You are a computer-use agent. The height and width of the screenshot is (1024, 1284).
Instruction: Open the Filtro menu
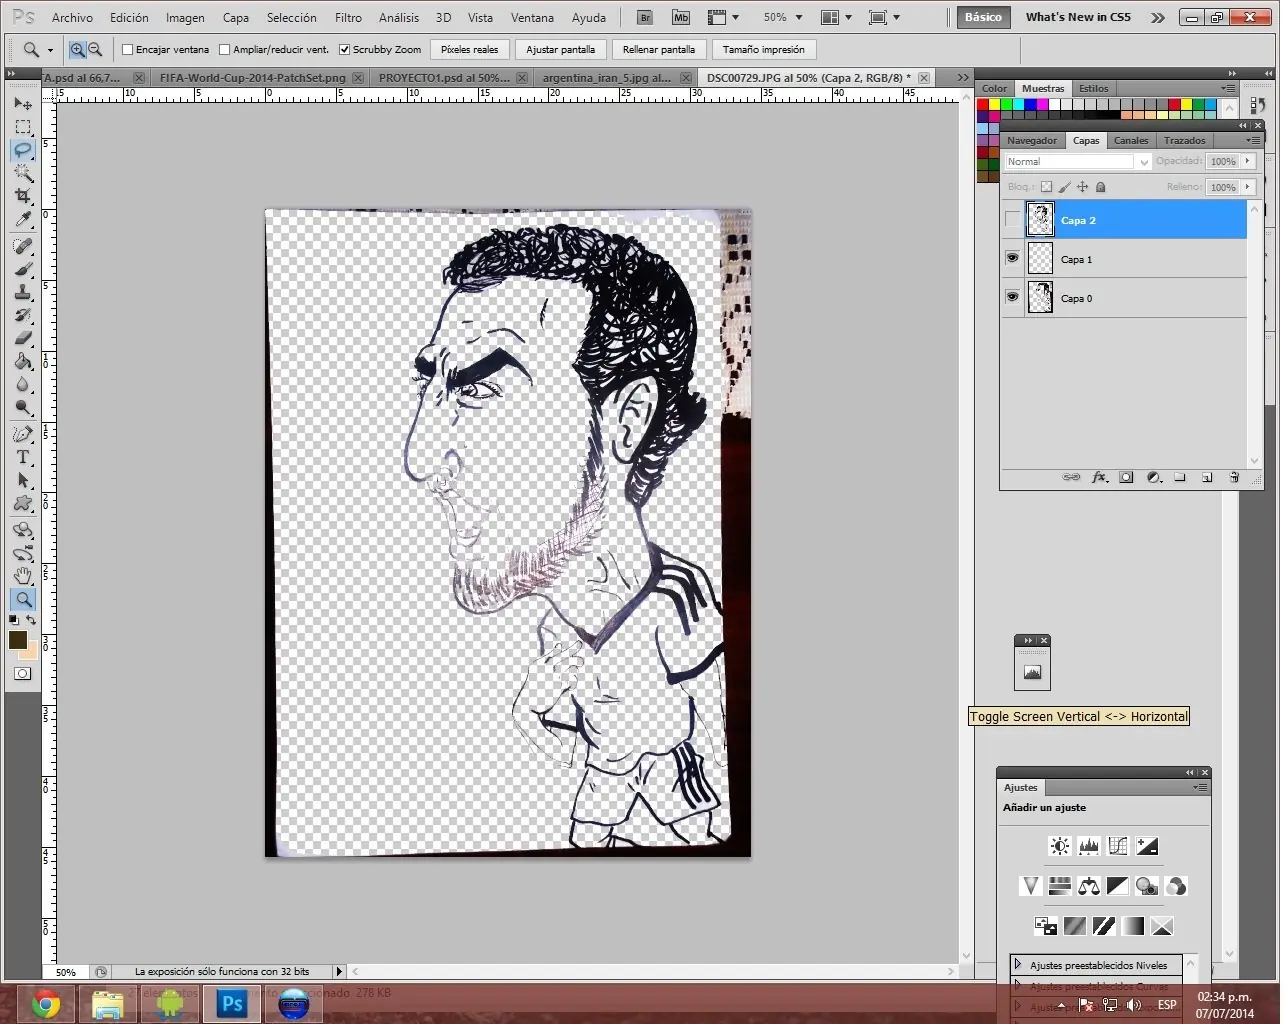348,17
